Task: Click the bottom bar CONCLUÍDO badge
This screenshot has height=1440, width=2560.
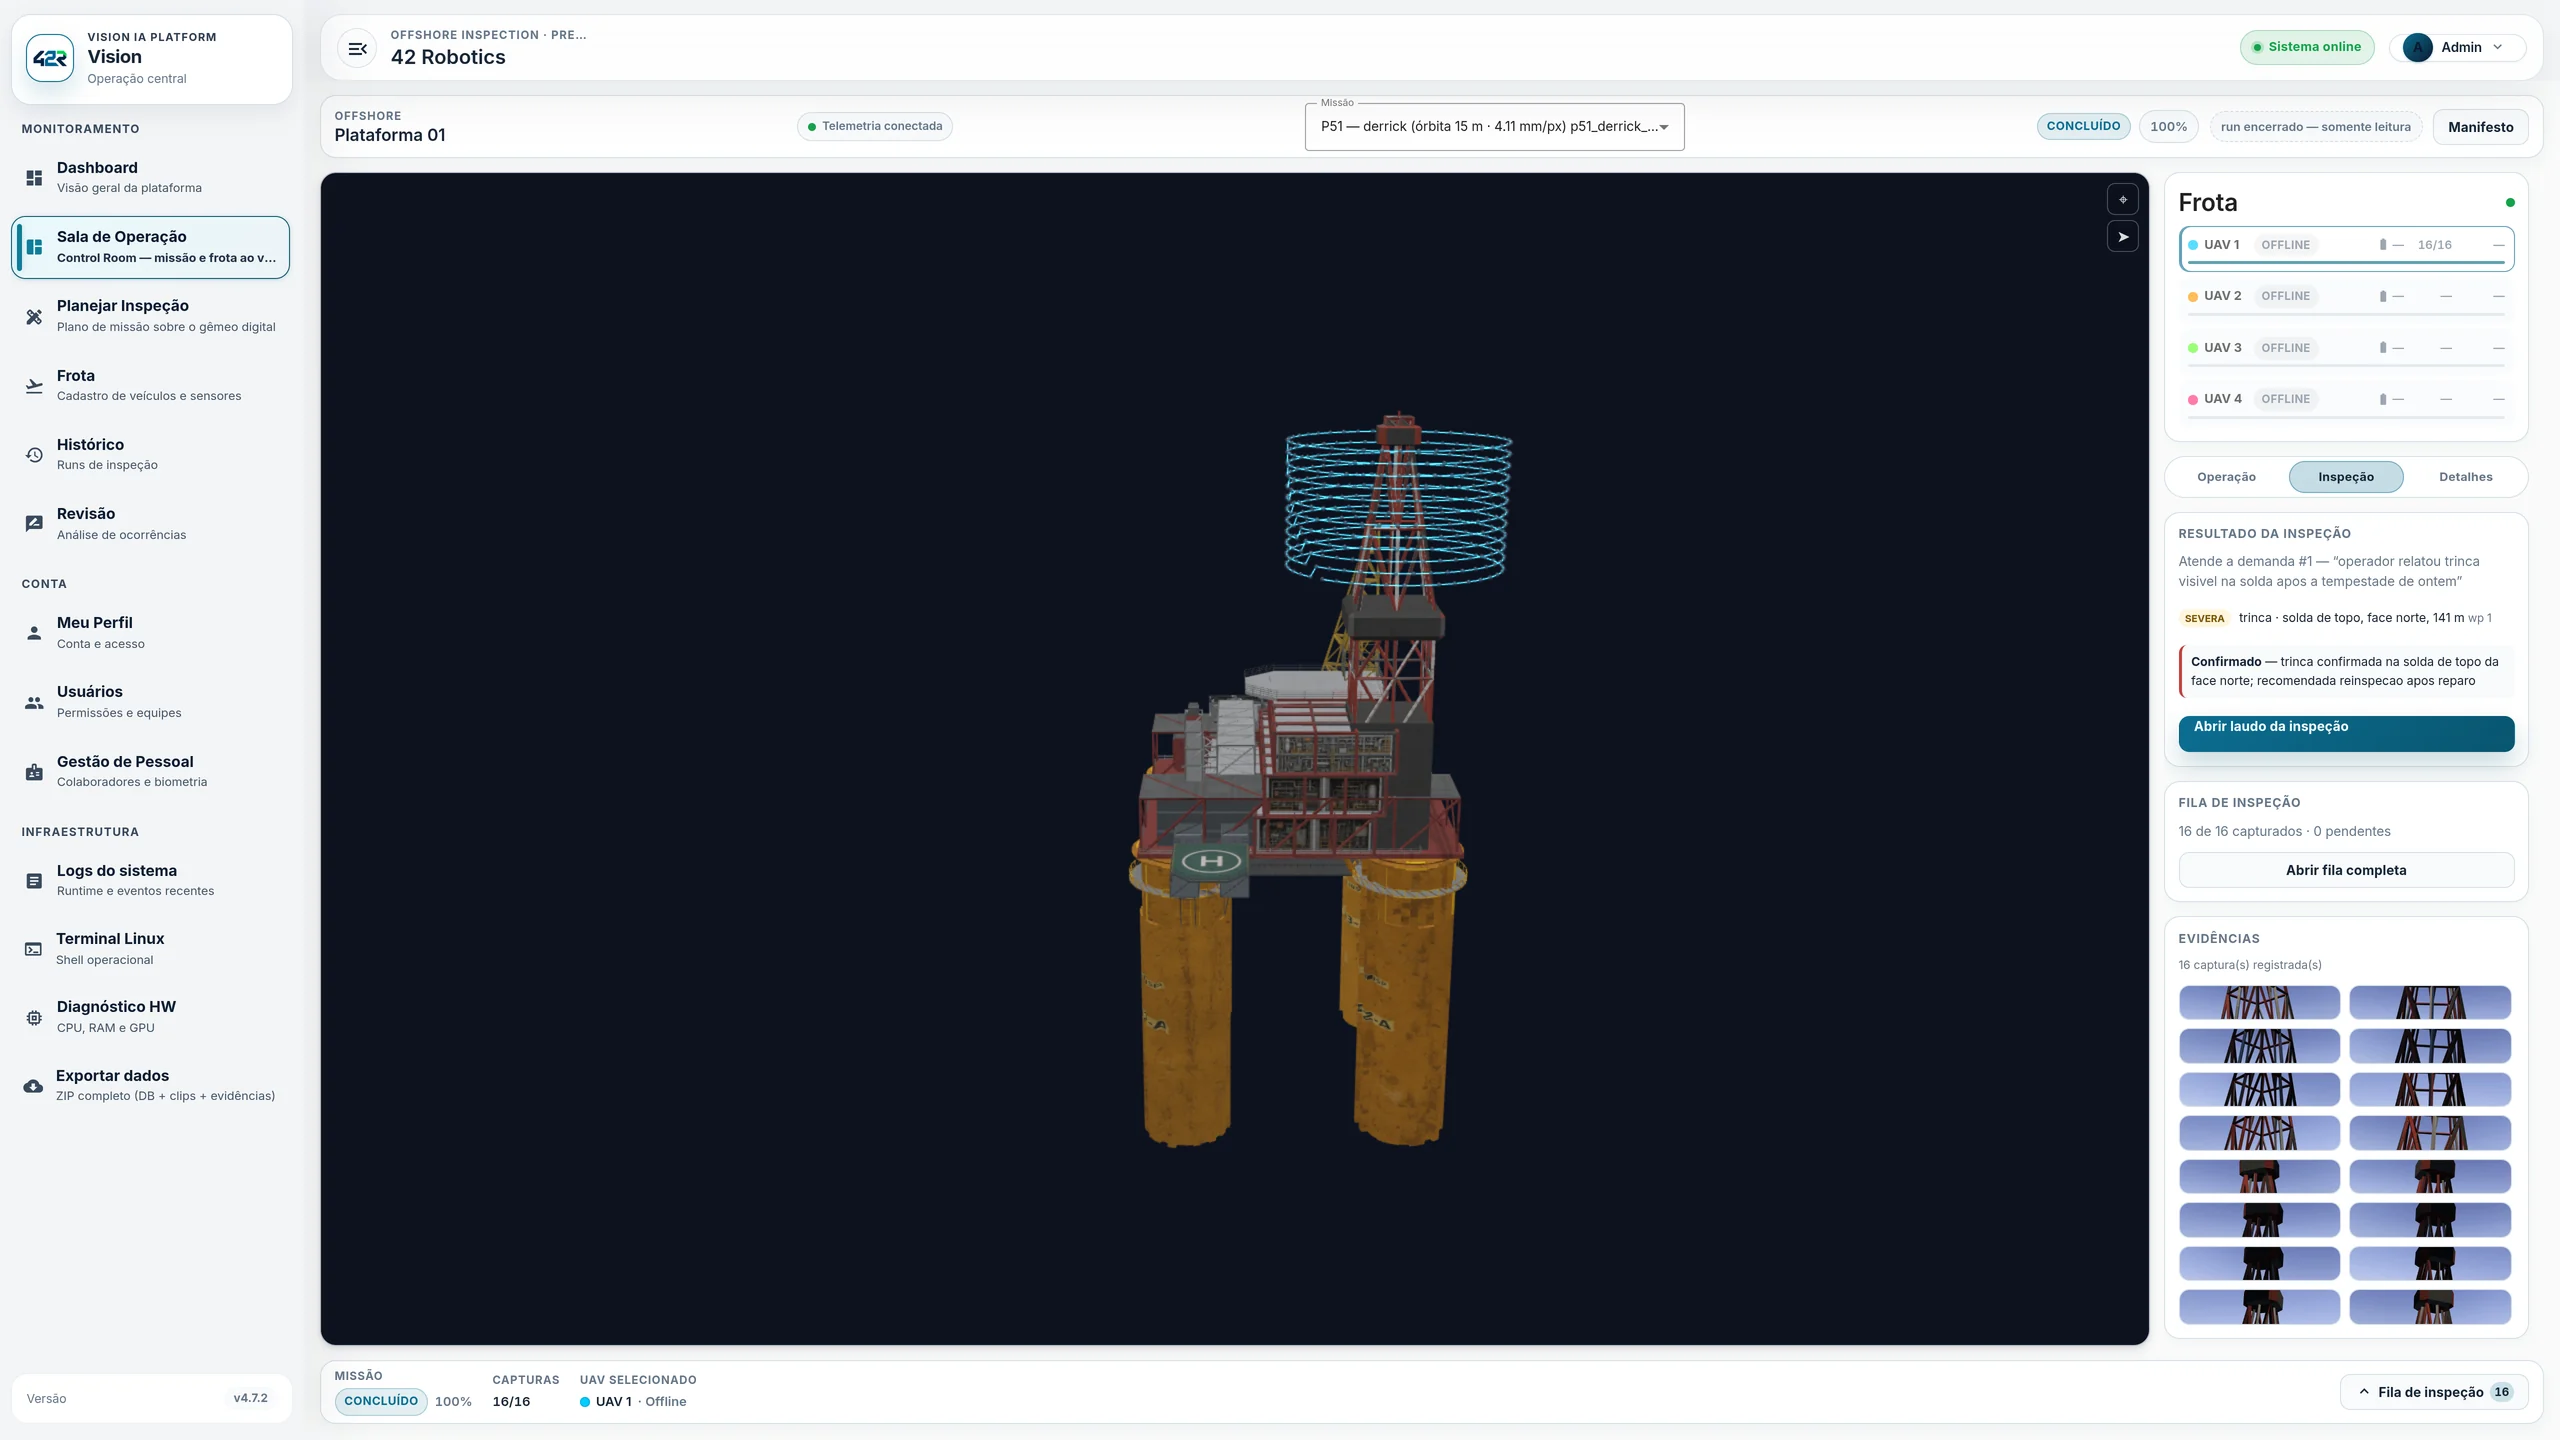Action: (381, 1401)
